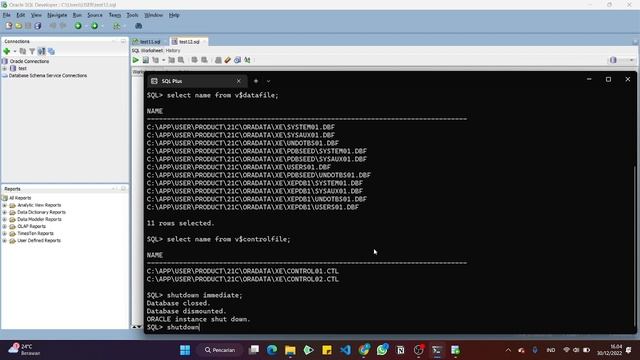Viewport: 640px width, 360px height.
Task: Select Oracle Connections in the tree
Action: pos(29,61)
